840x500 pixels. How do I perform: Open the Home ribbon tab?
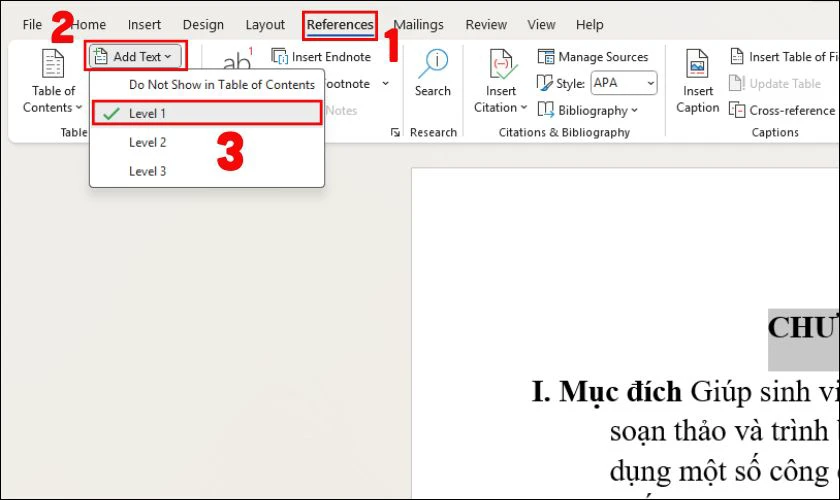coord(88,25)
